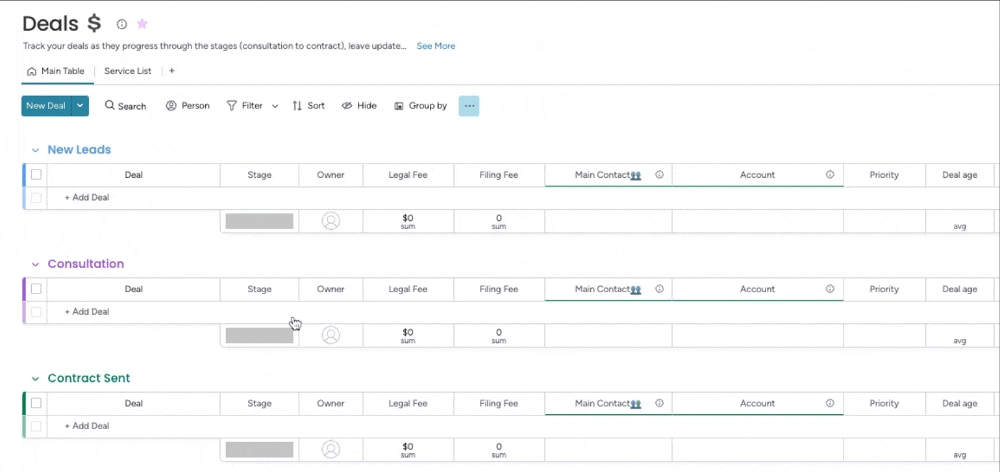Open the three-dots more options button

[x=469, y=106]
